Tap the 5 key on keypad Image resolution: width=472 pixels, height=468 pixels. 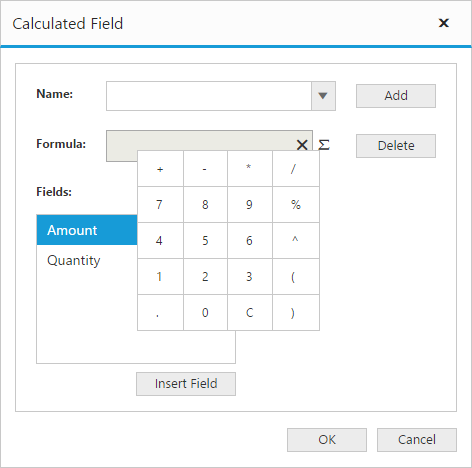205,241
